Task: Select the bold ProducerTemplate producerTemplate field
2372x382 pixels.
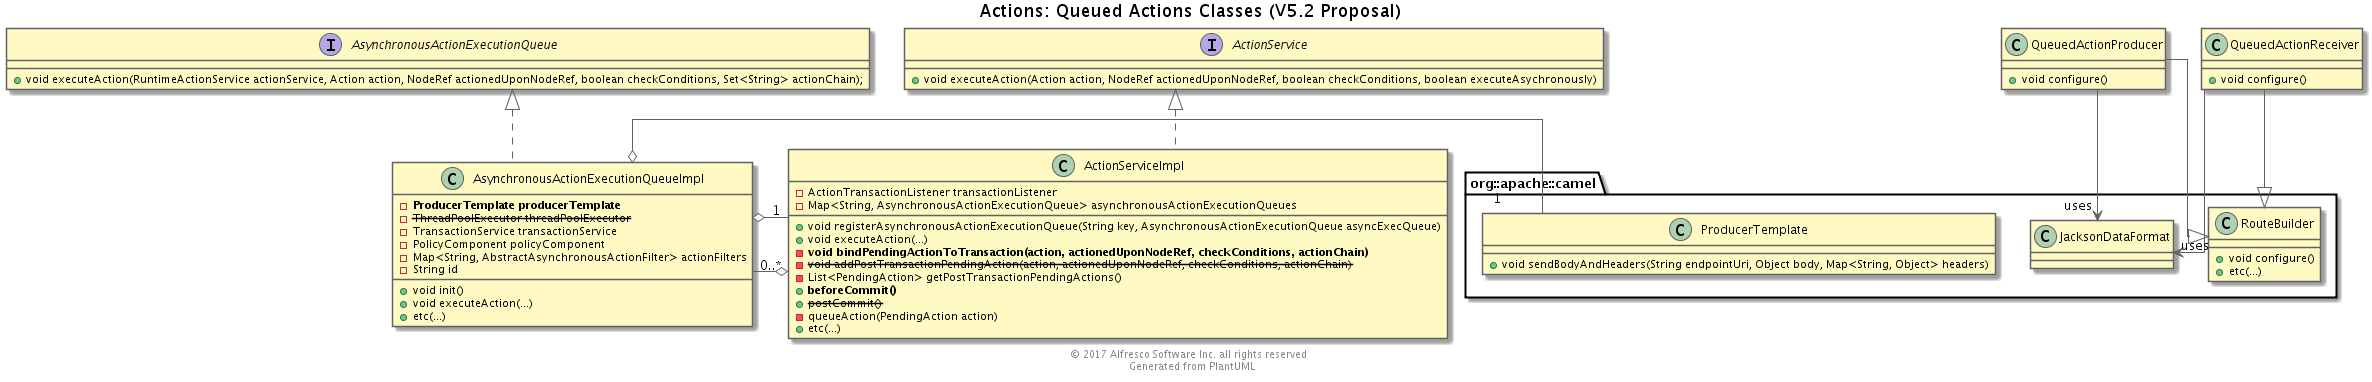Action: (x=517, y=205)
